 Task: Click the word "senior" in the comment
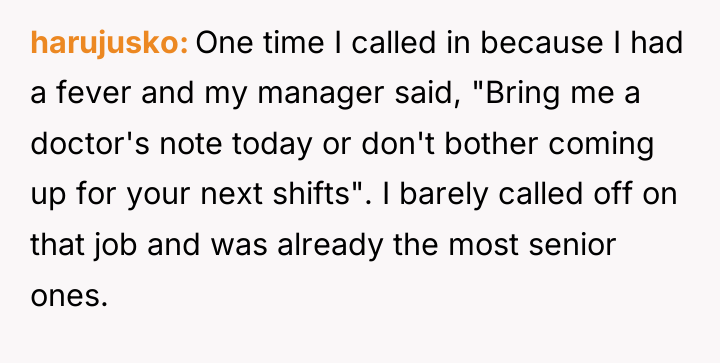point(572,244)
